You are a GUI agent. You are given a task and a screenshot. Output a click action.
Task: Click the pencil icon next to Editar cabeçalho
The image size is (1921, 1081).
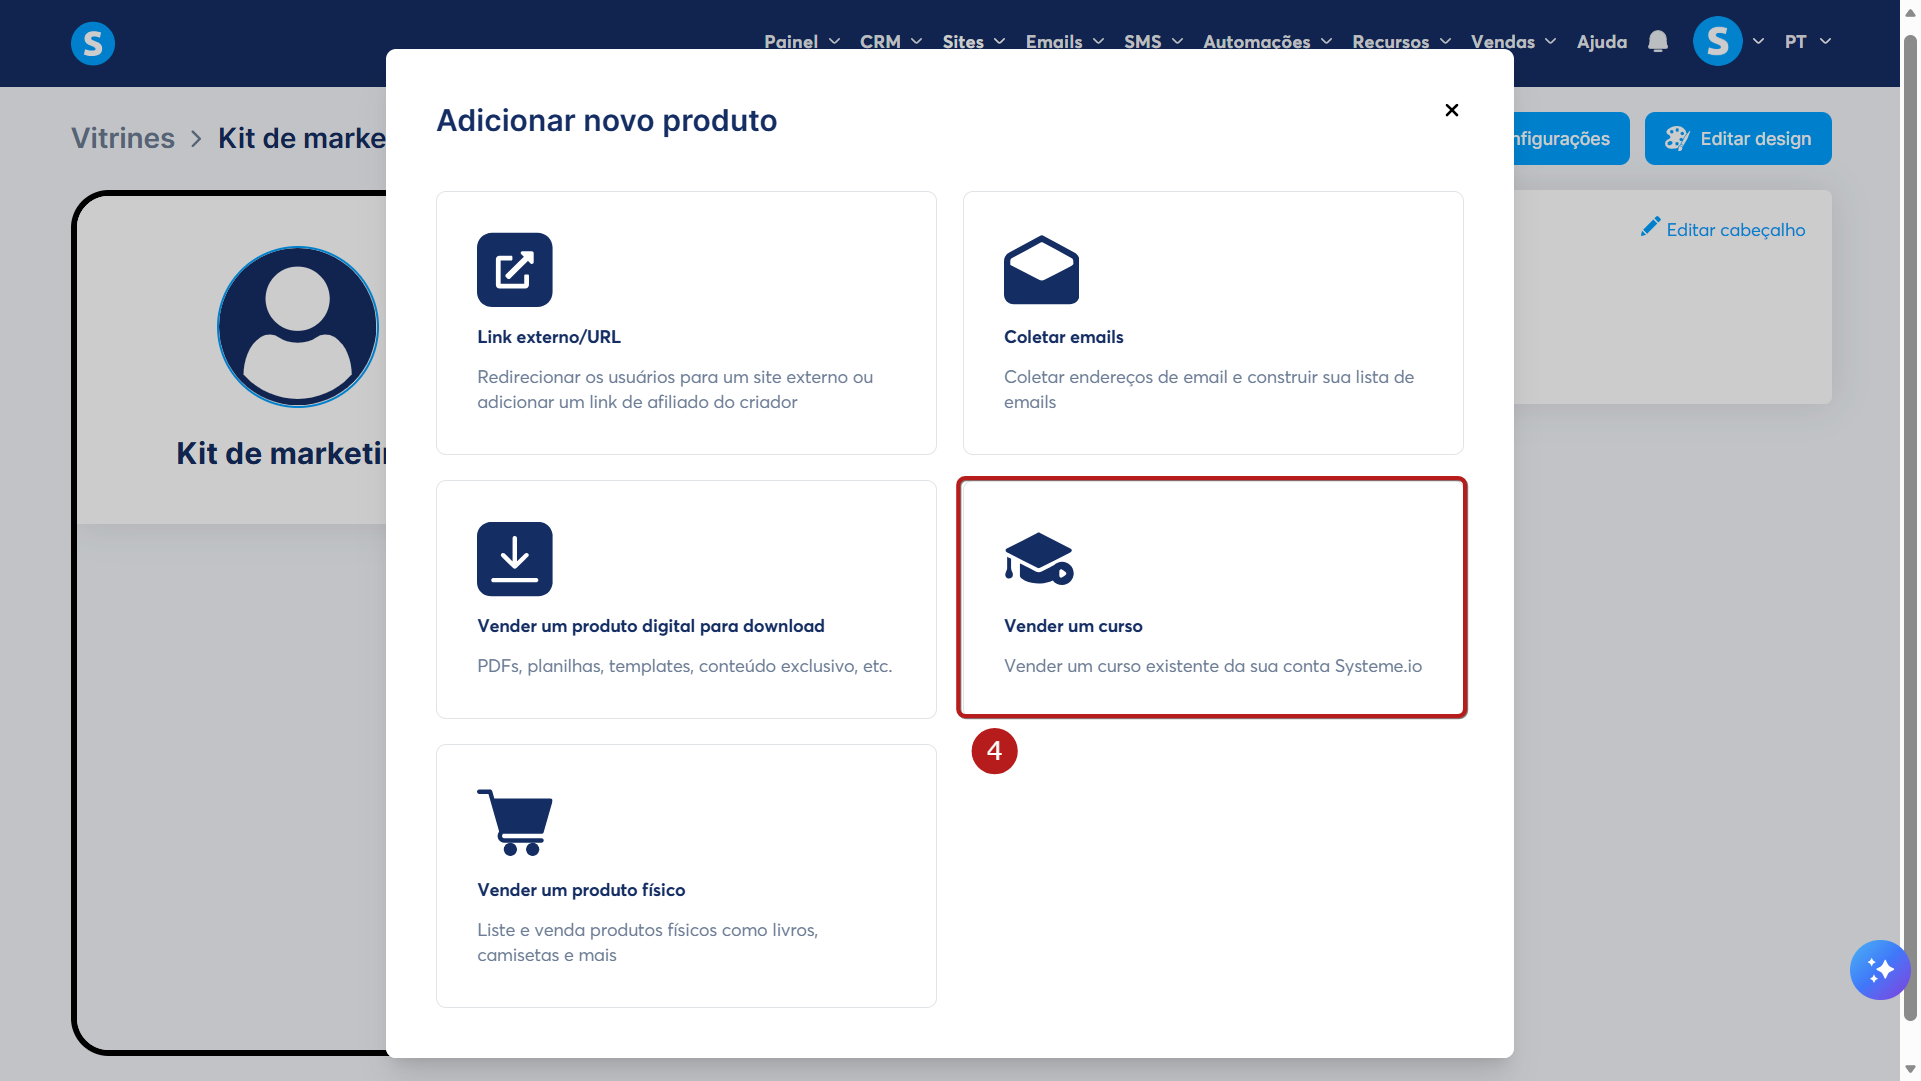(1650, 228)
